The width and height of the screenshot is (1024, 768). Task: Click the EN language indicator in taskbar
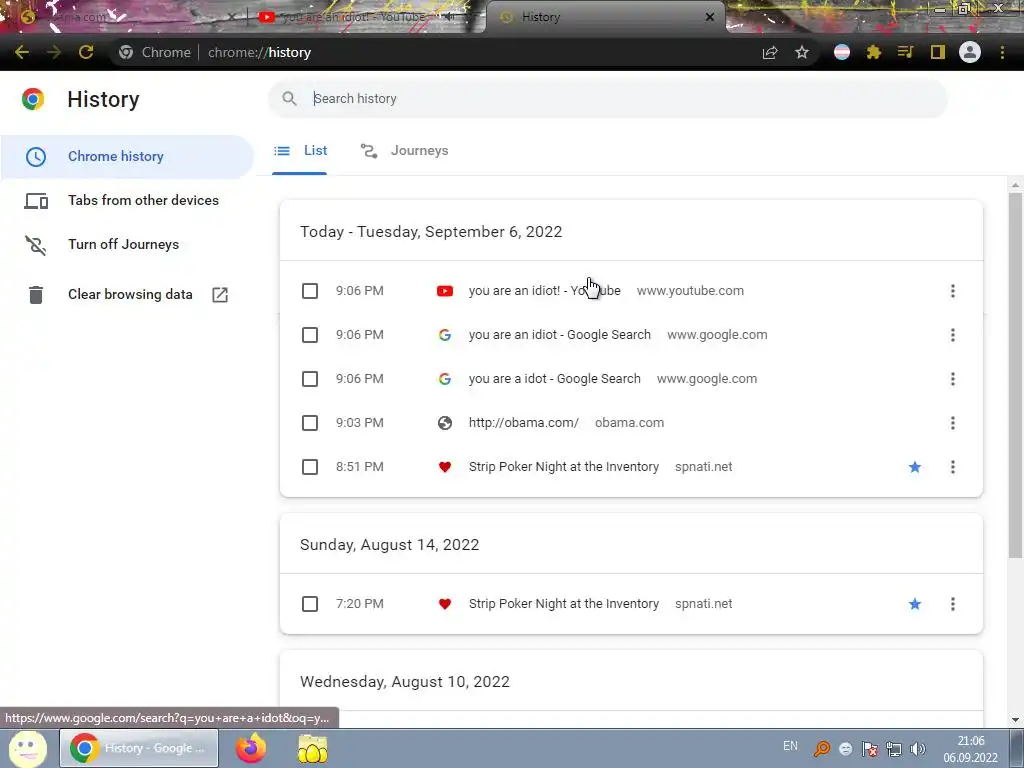click(x=790, y=746)
